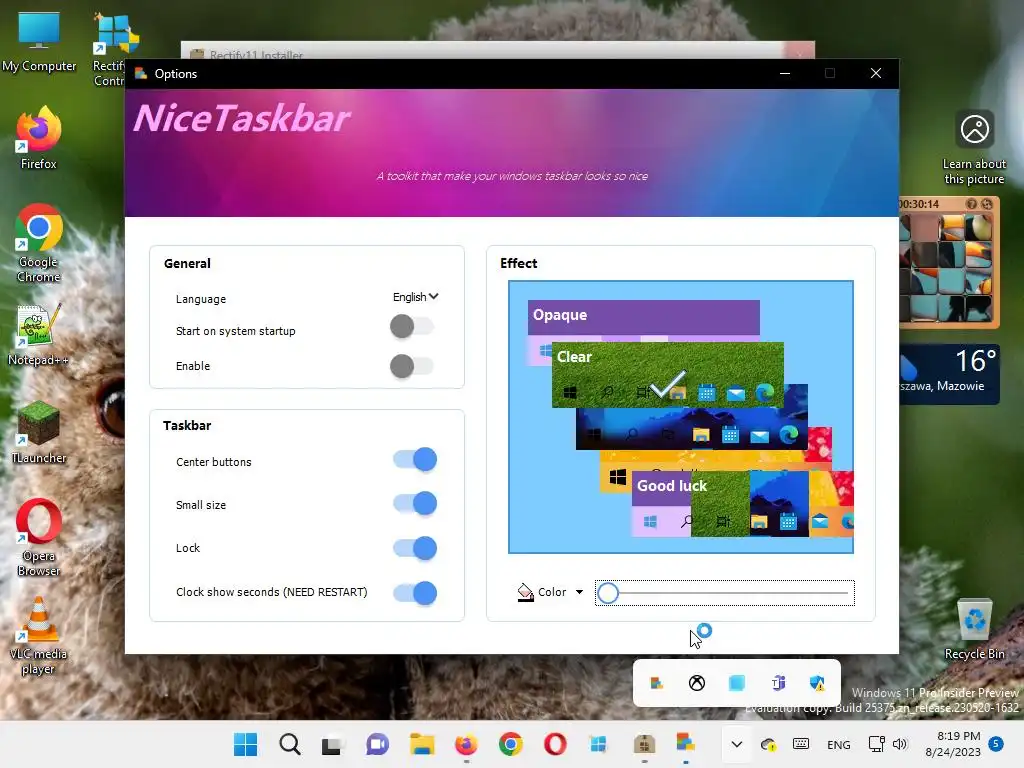
Task: Turn on the Enable switch
Action: tap(412, 366)
